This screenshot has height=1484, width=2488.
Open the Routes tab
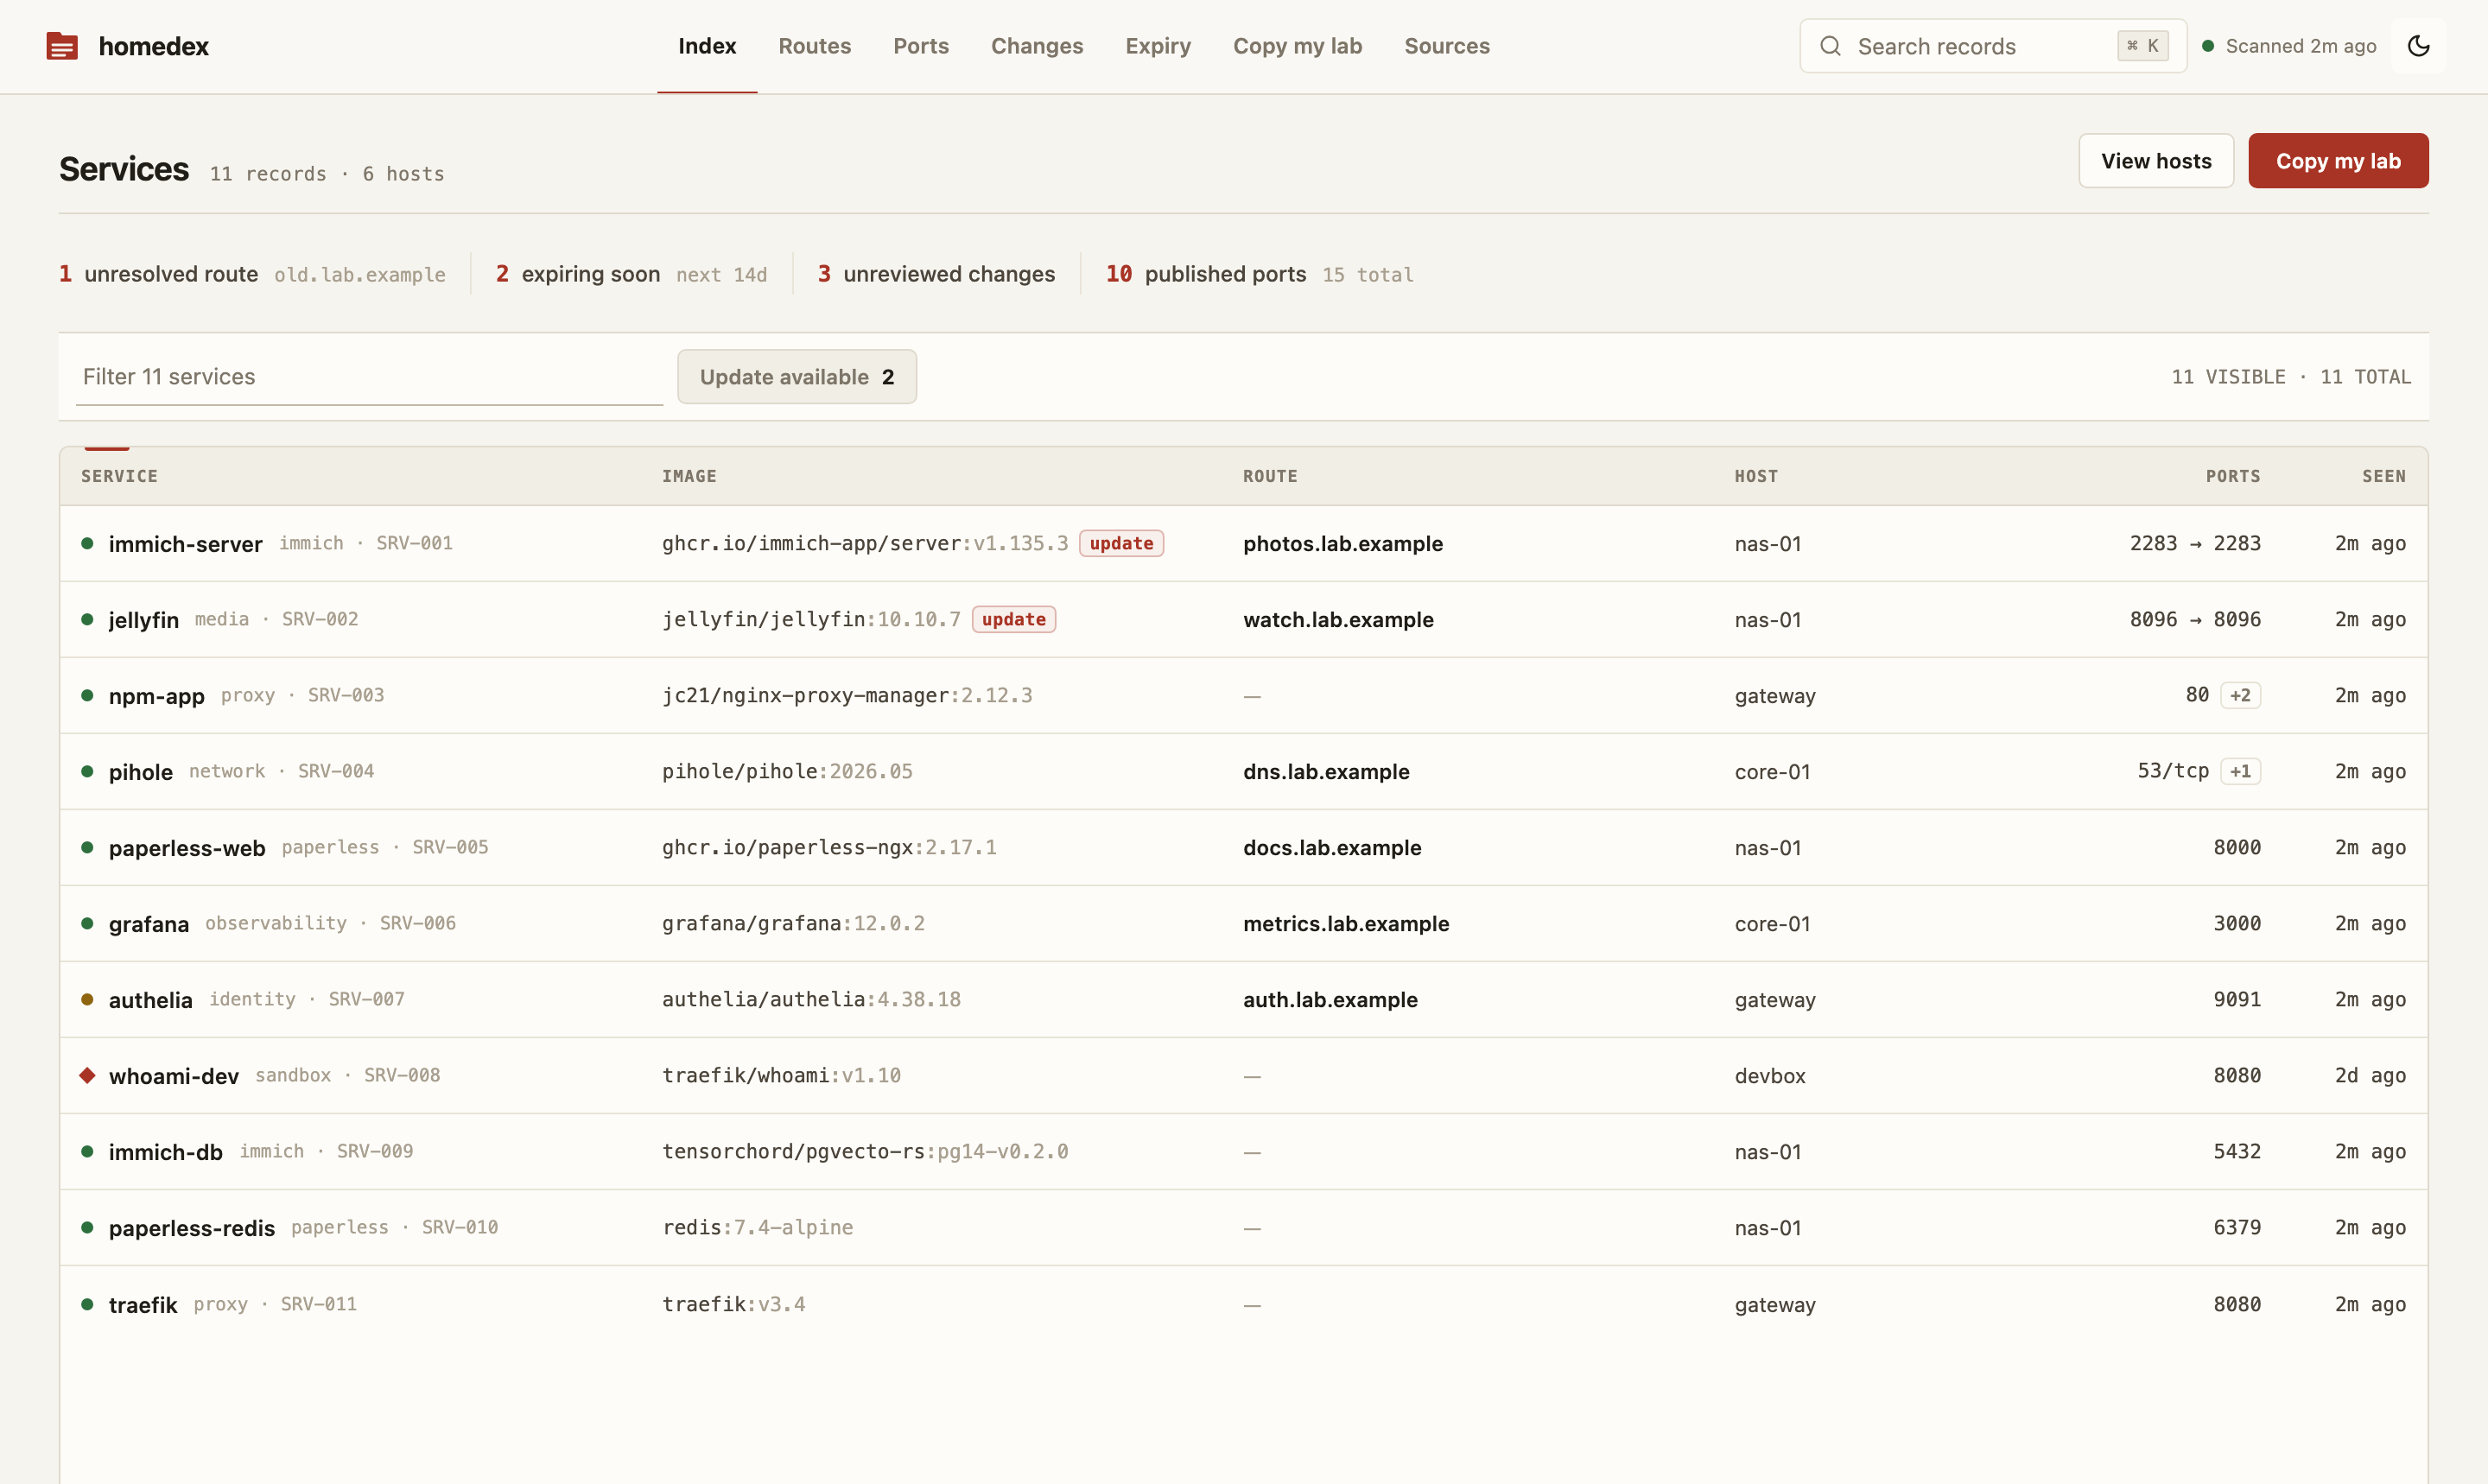click(814, 46)
